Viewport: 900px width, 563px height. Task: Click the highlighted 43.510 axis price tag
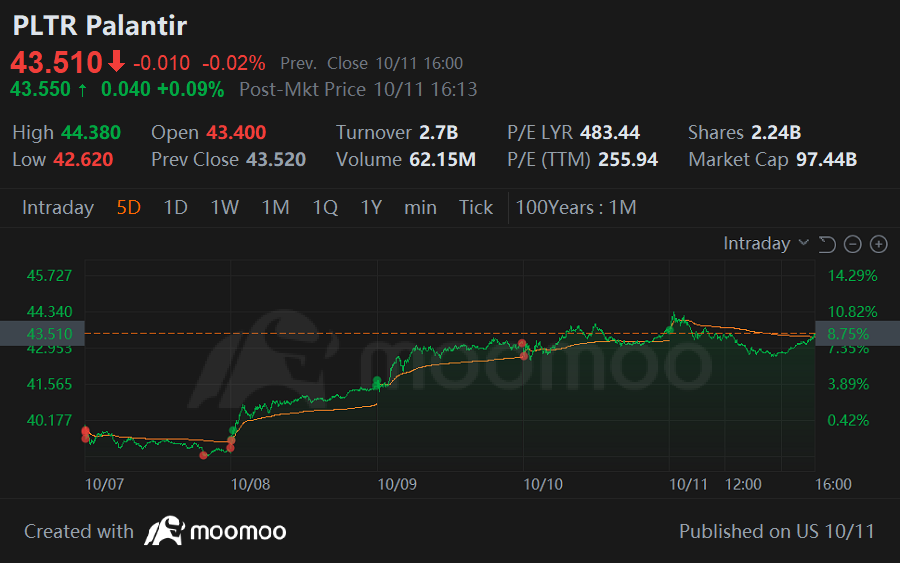[x=42, y=333]
